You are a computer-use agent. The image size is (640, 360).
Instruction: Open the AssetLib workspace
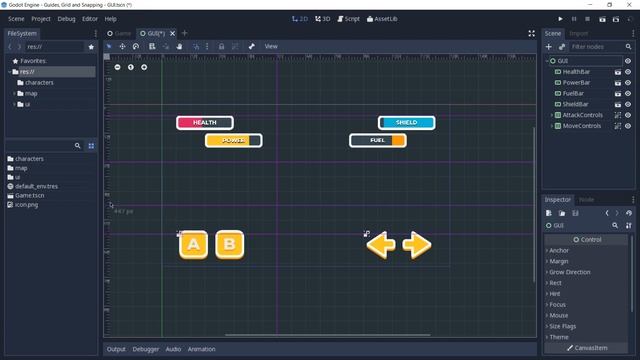click(382, 19)
